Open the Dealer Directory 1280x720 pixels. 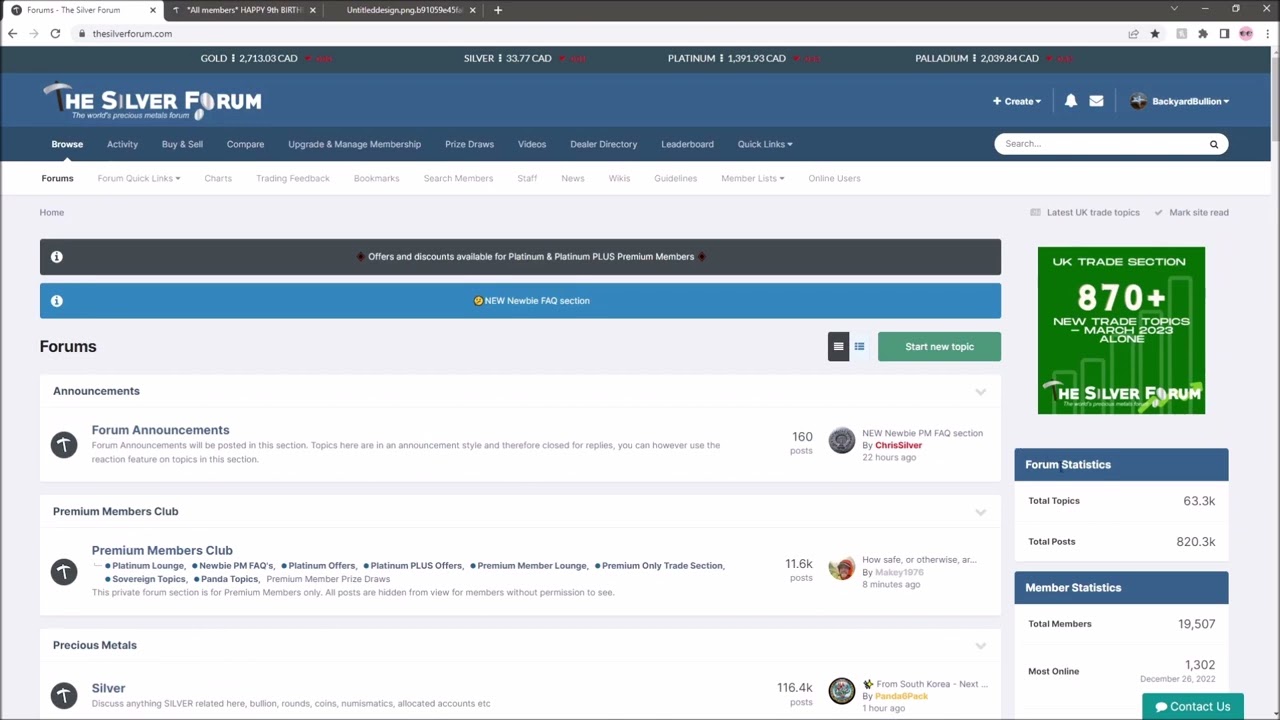(x=603, y=144)
